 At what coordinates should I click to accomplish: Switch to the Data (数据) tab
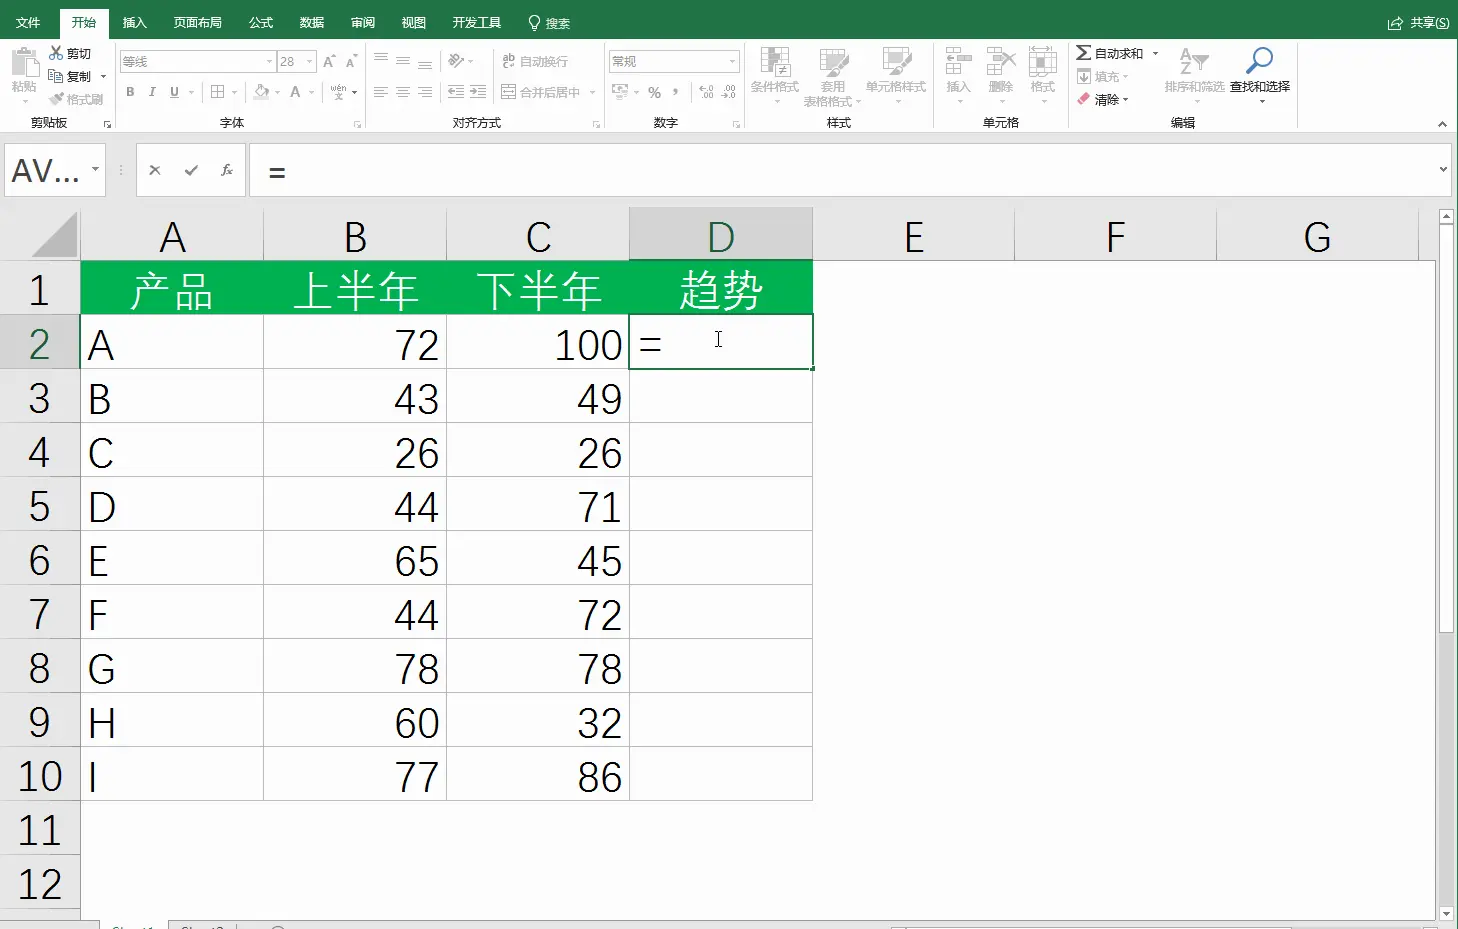tap(312, 22)
